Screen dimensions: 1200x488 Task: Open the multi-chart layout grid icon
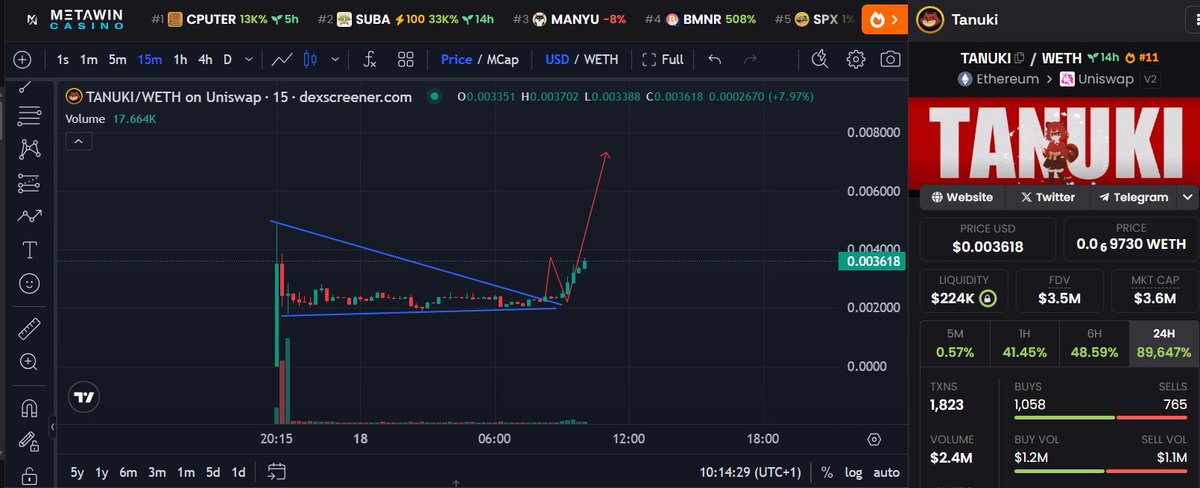click(405, 59)
